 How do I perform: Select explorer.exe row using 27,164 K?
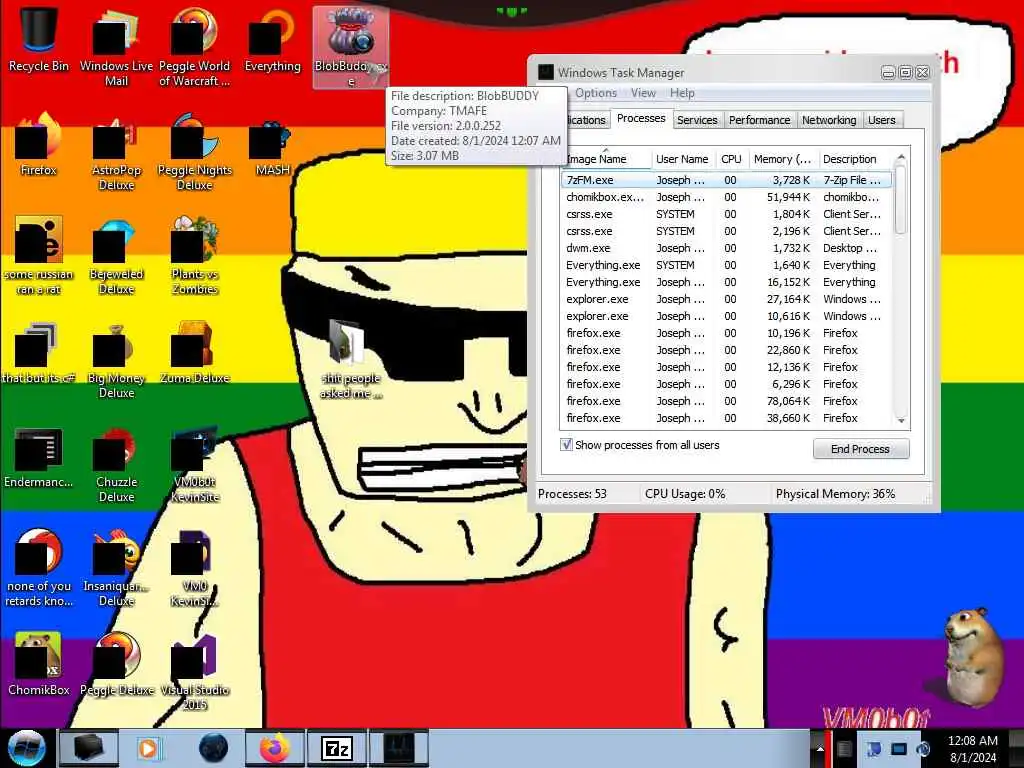point(726,298)
